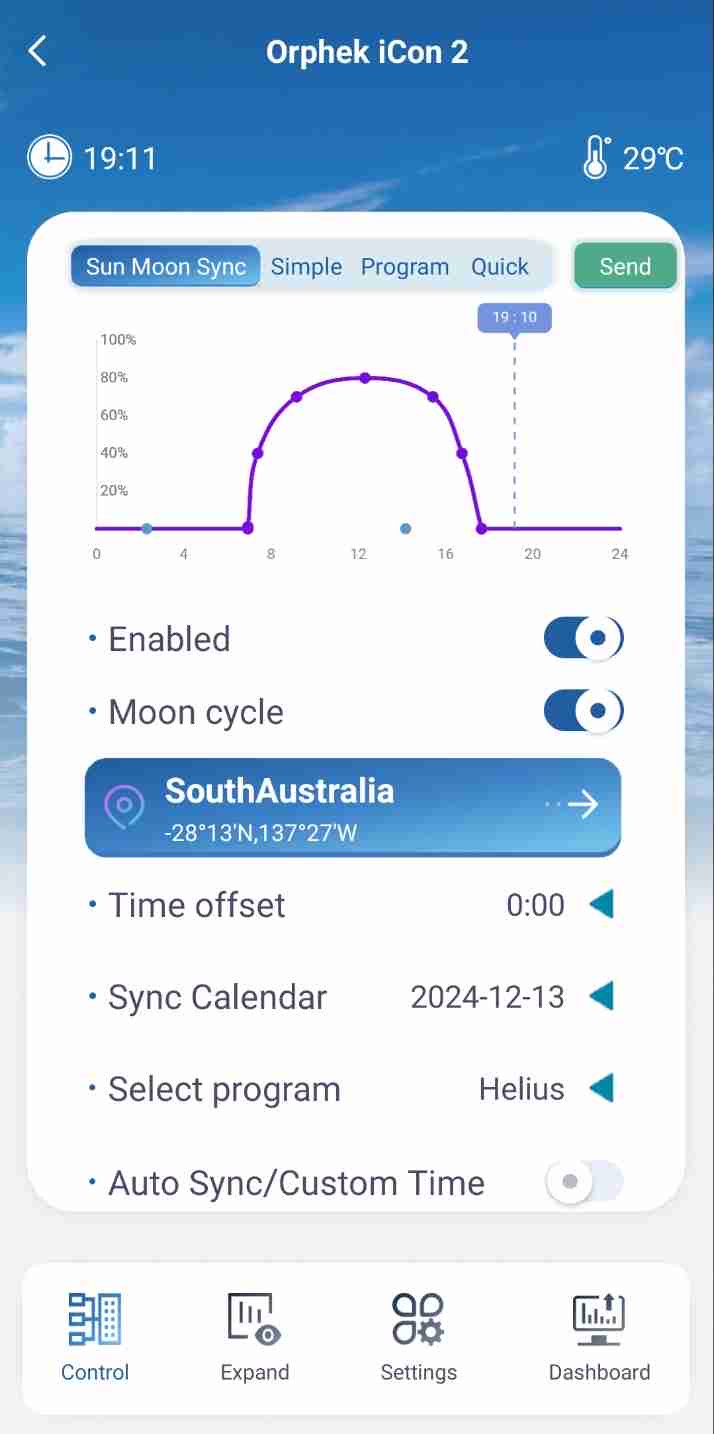Click the 19:10 time marker label
714x1434 pixels.
514,317
